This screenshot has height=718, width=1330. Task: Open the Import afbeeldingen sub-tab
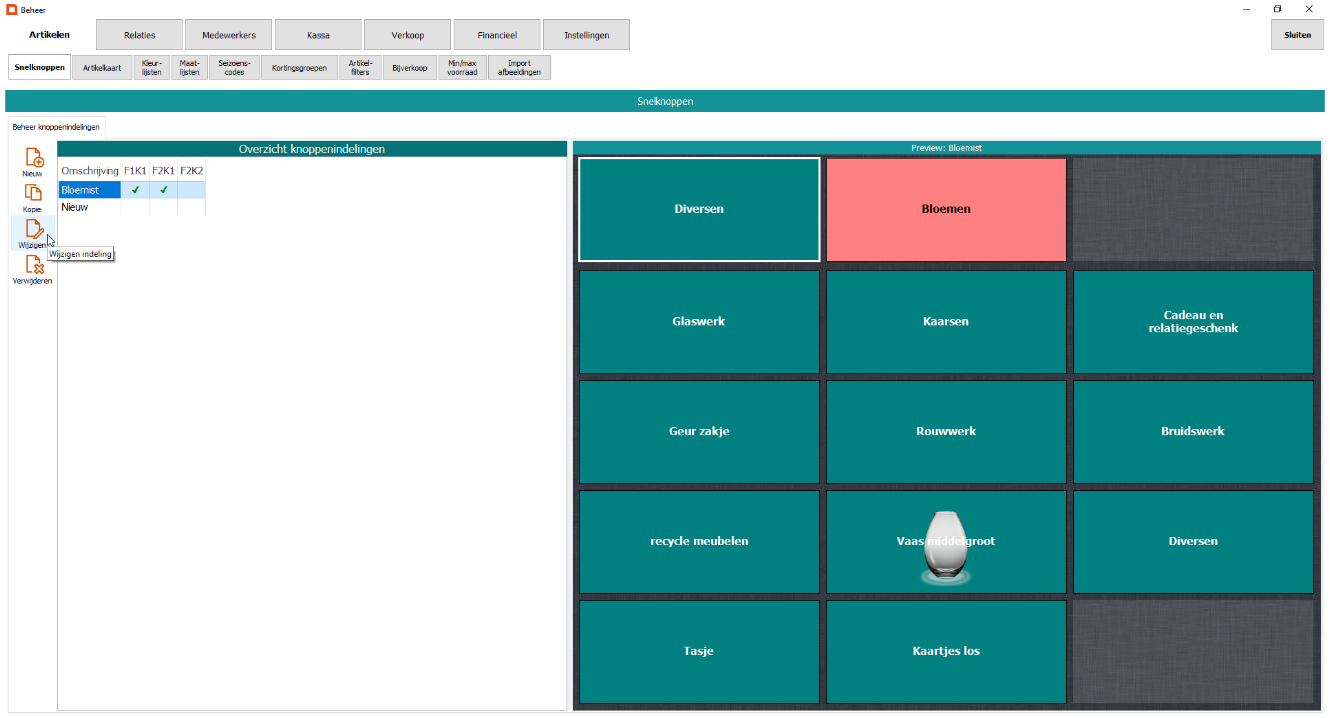tap(519, 68)
